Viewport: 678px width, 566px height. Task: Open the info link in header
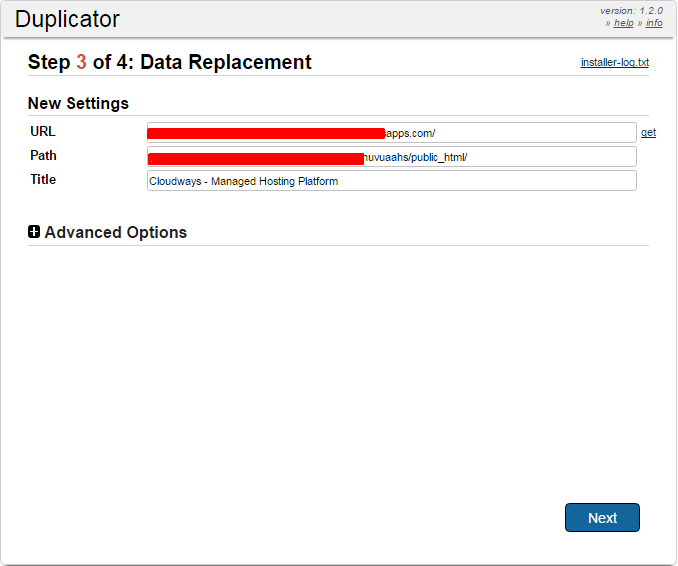(x=654, y=23)
